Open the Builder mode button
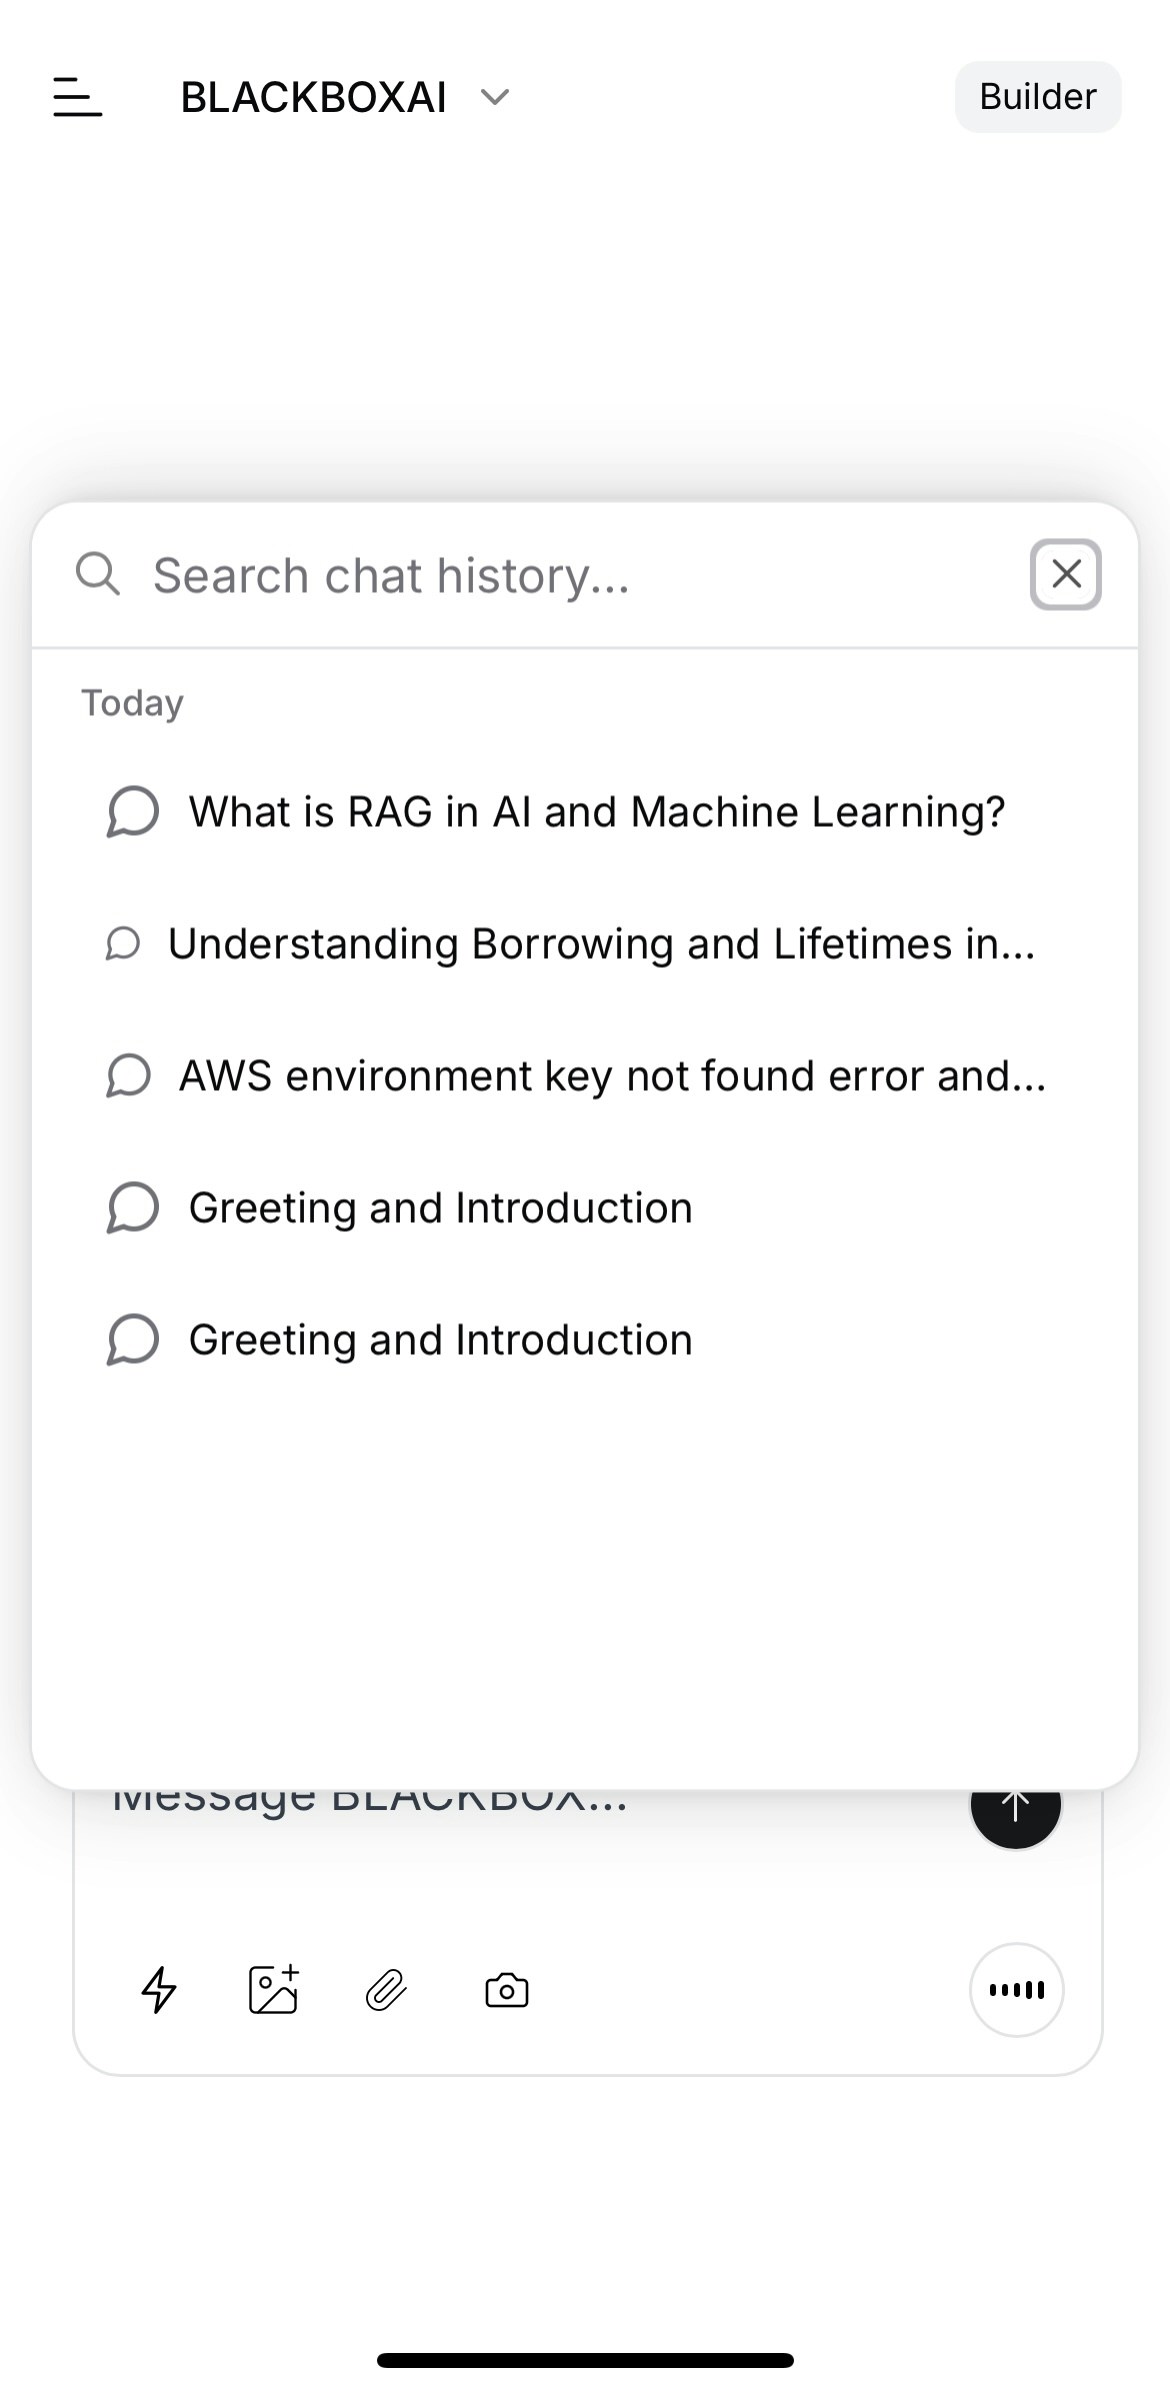Image resolution: width=1170 pixels, height=2392 pixels. [x=1037, y=97]
